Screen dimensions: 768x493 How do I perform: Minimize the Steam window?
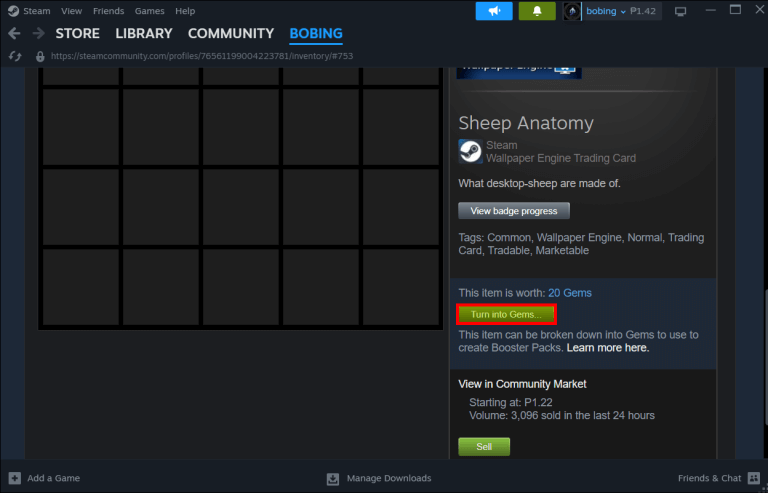(710, 10)
